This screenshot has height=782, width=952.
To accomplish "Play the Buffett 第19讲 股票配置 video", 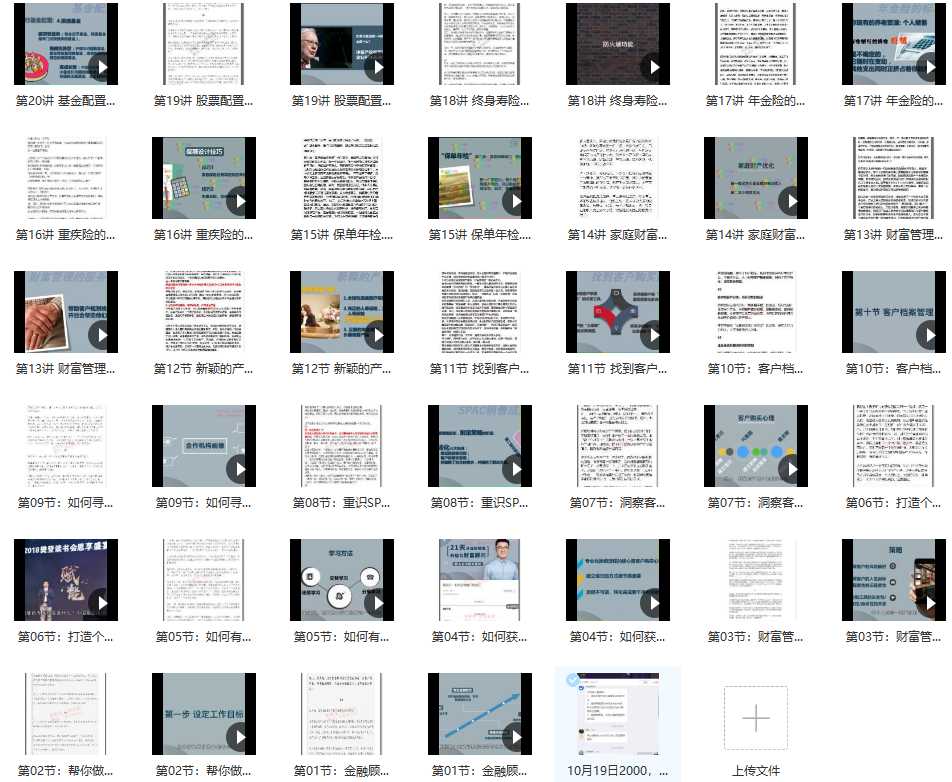I will tap(377, 68).
